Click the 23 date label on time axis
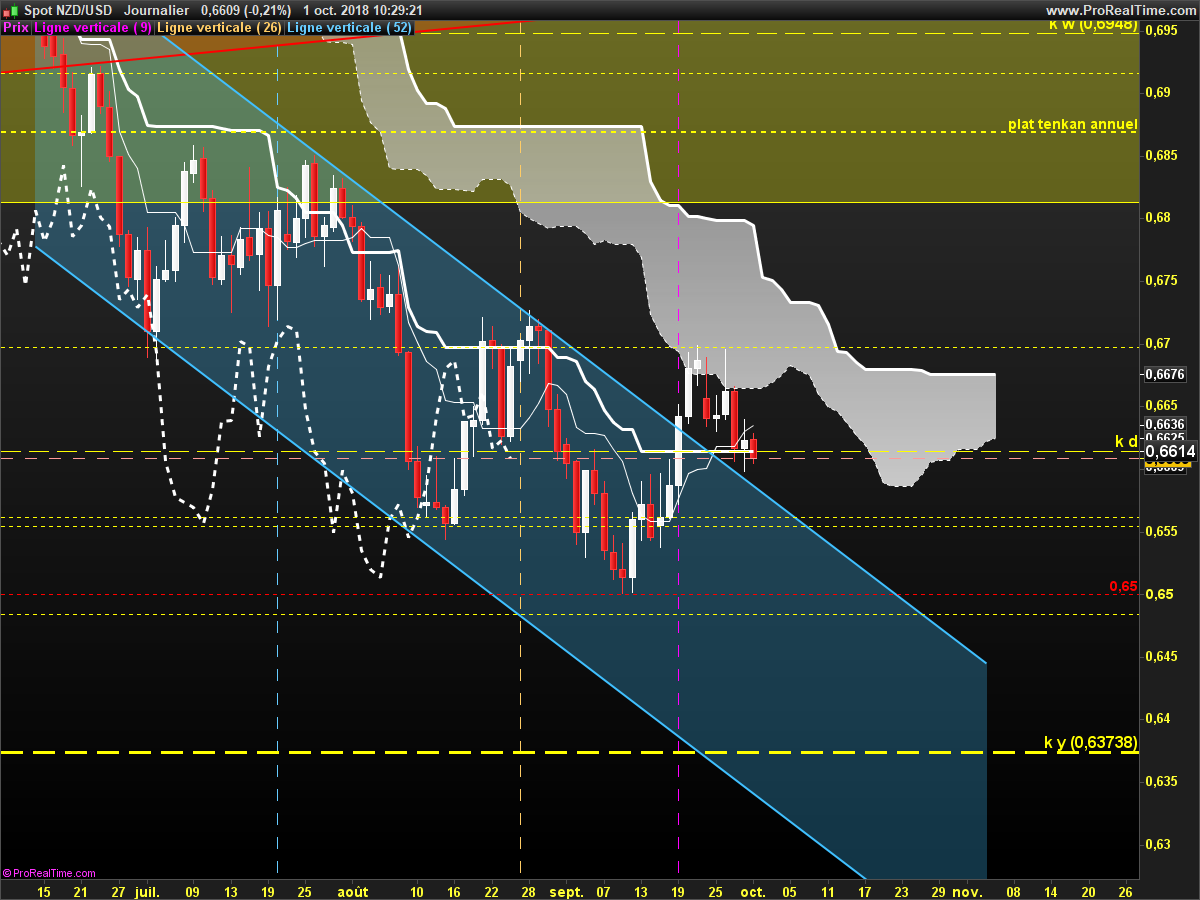Screen dimensions: 1200x900 click(901, 890)
